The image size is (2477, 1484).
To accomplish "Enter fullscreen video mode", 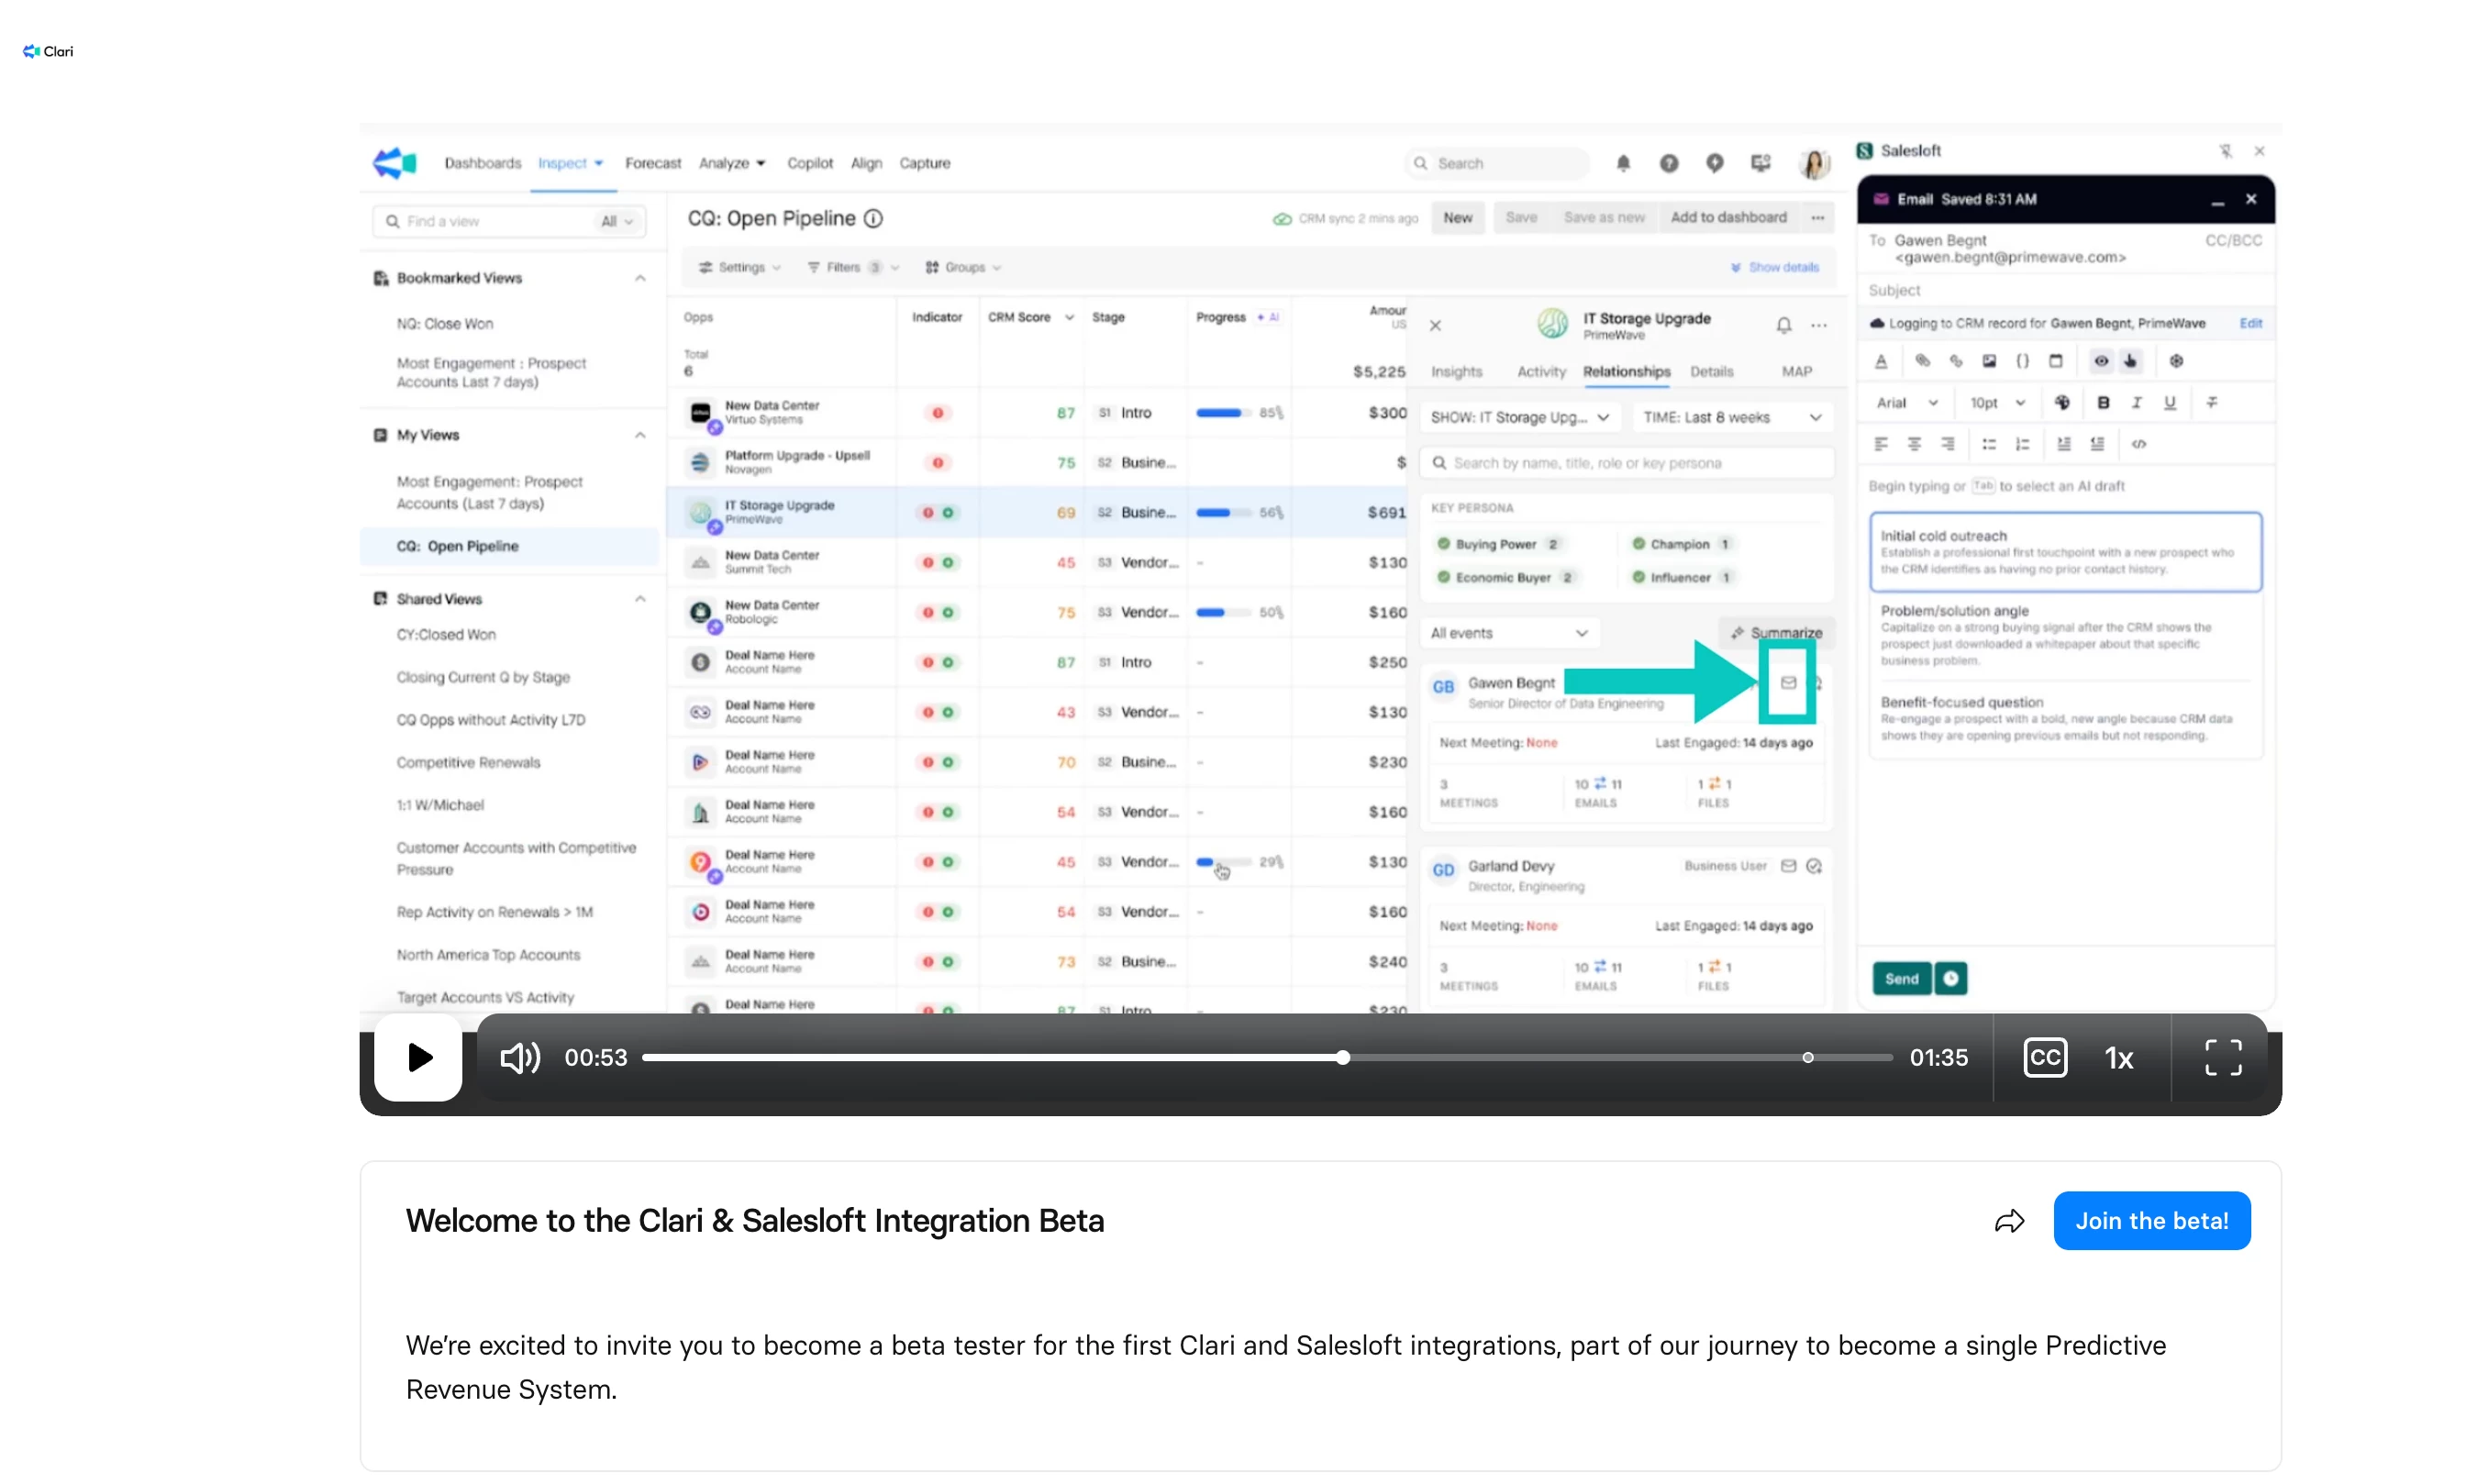I will coord(2222,1057).
